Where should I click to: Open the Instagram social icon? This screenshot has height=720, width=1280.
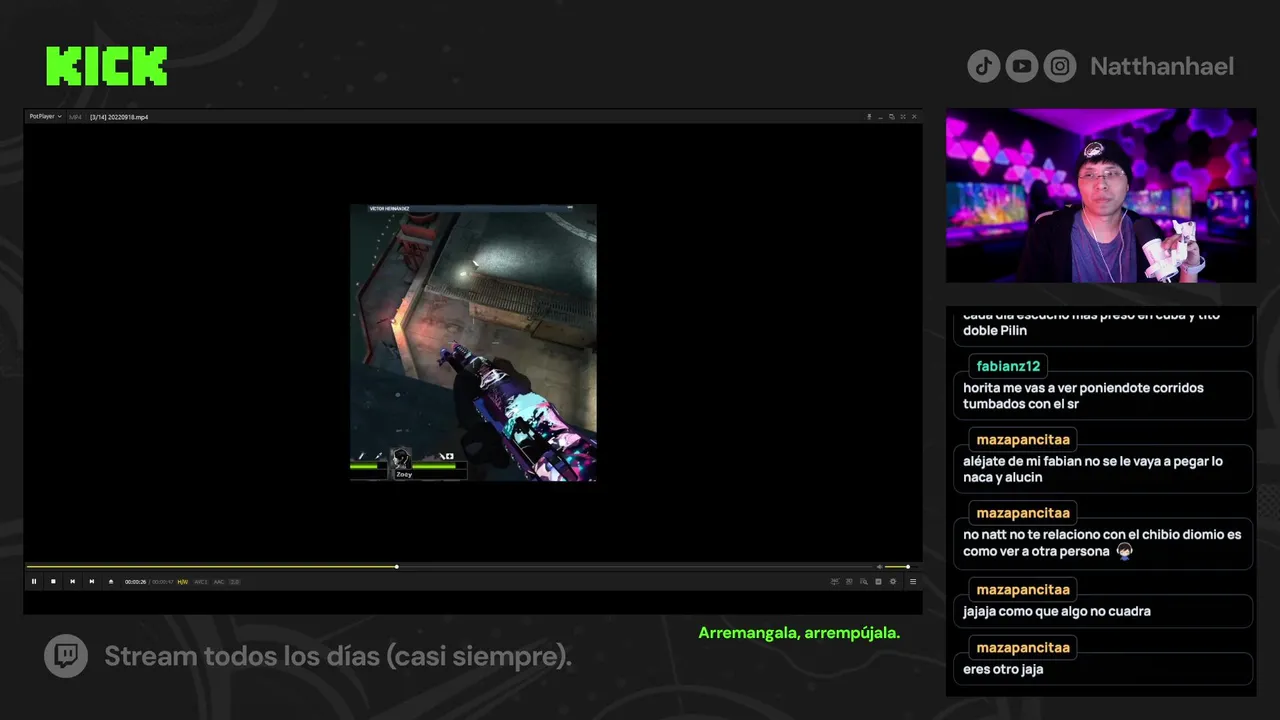pos(1060,66)
